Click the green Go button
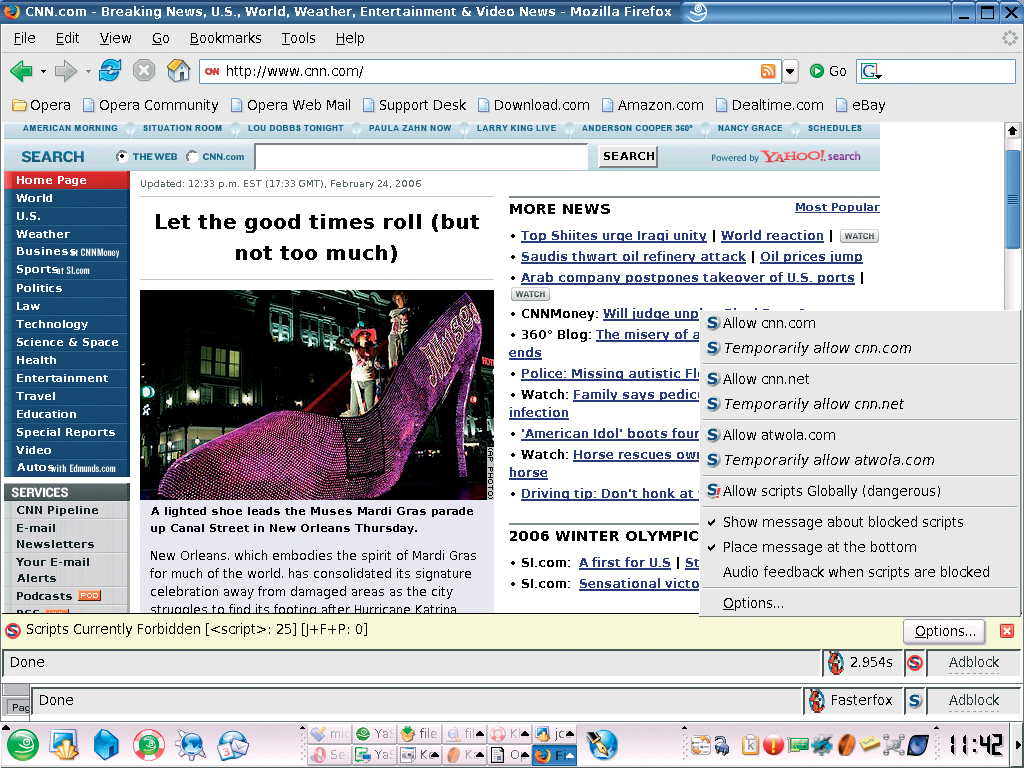 point(827,71)
